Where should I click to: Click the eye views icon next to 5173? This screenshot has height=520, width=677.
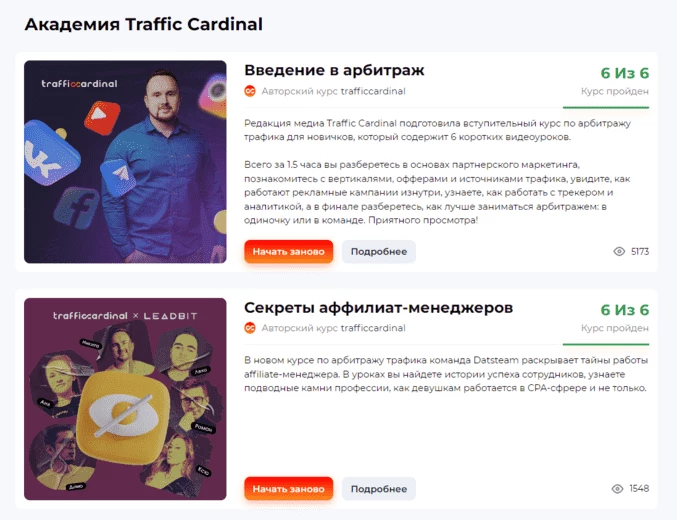pos(619,251)
